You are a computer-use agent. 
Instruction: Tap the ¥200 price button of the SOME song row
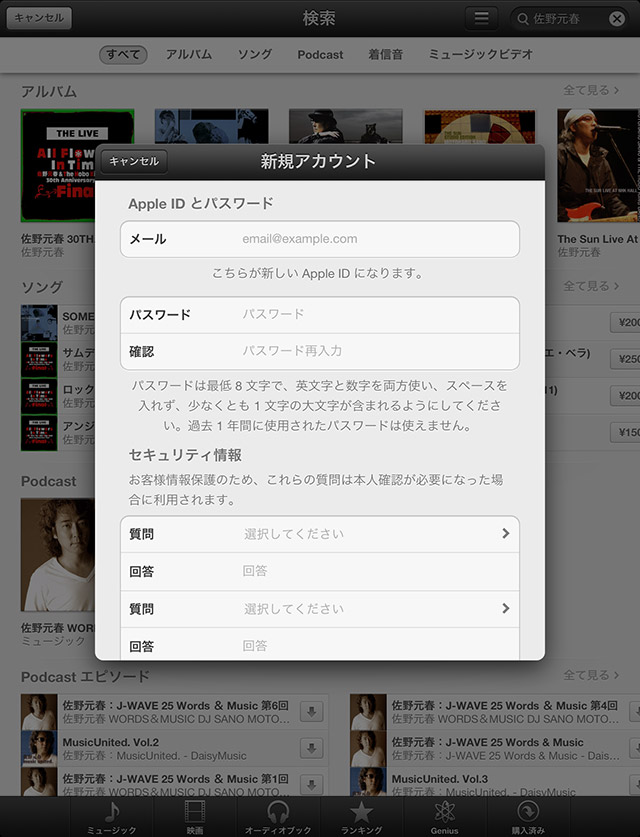click(626, 322)
